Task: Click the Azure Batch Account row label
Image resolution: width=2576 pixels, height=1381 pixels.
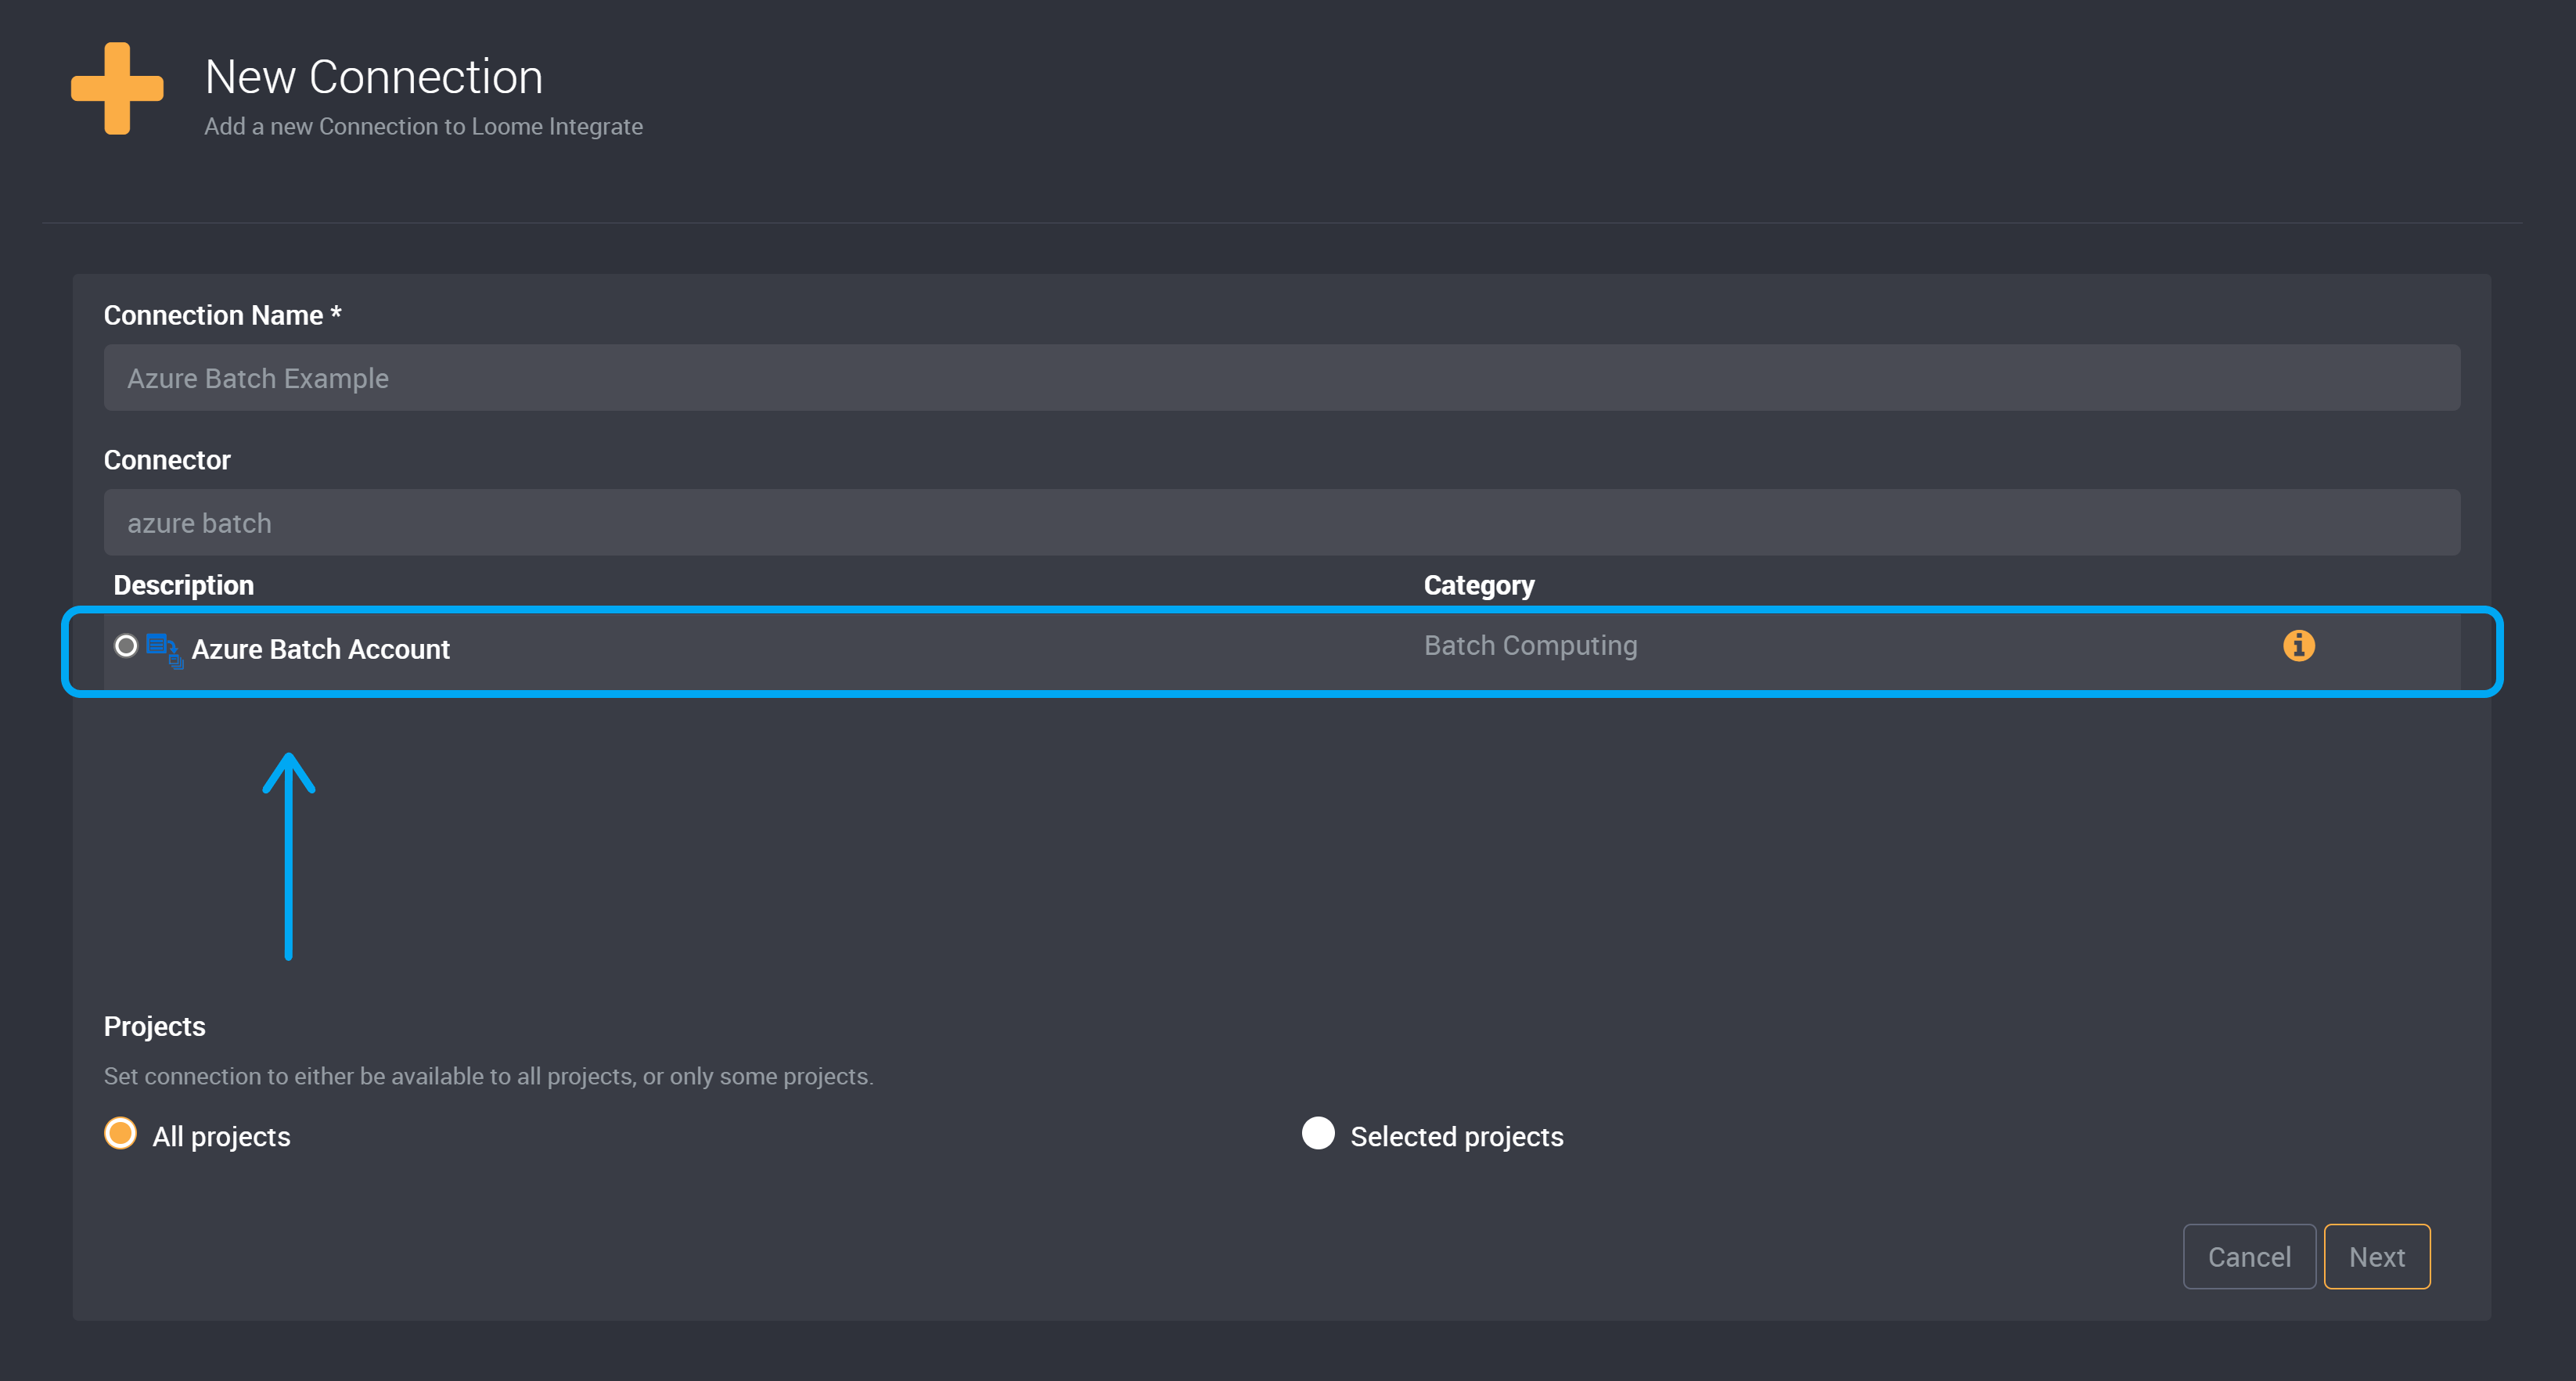Action: (321, 650)
